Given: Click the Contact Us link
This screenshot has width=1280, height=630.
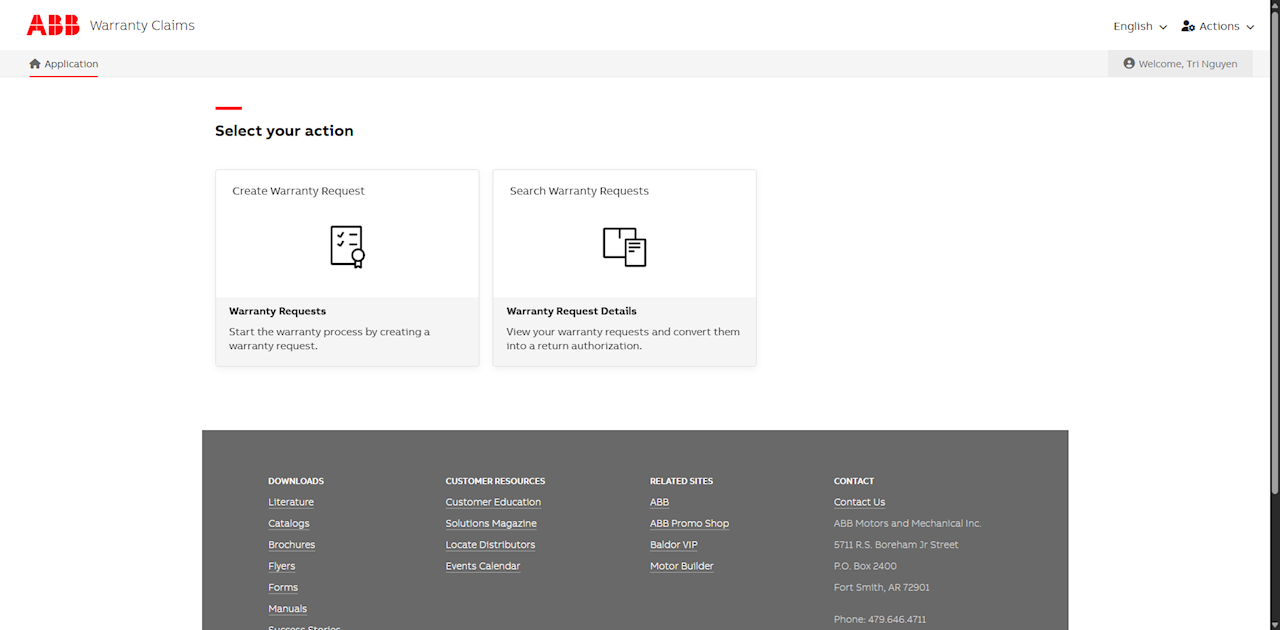Looking at the screenshot, I should 859,502.
